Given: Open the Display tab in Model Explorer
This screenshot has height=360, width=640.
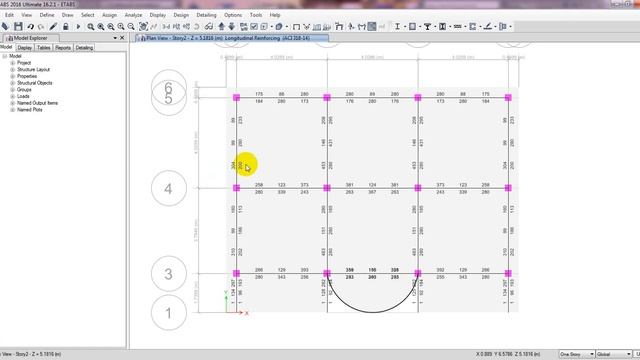Looking at the screenshot, I should [x=24, y=48].
